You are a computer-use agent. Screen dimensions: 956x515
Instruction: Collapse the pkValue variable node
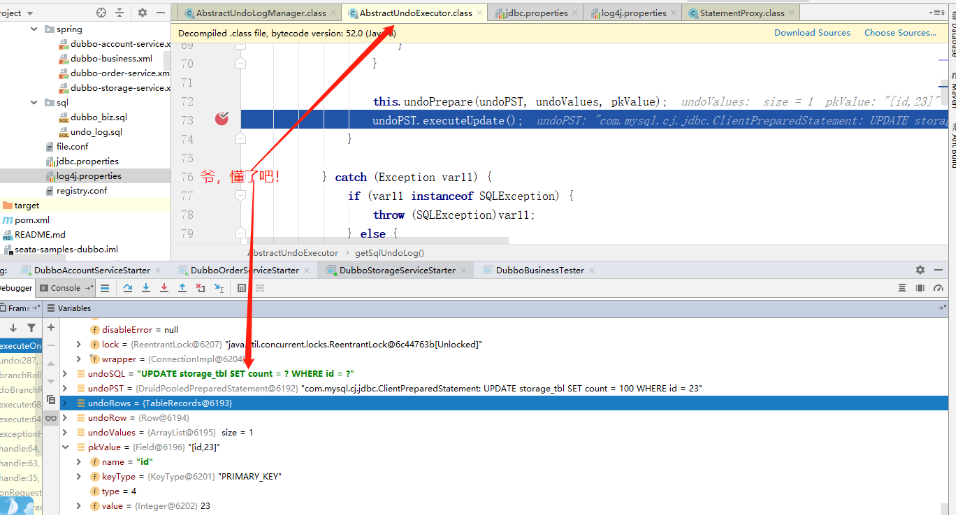point(65,447)
